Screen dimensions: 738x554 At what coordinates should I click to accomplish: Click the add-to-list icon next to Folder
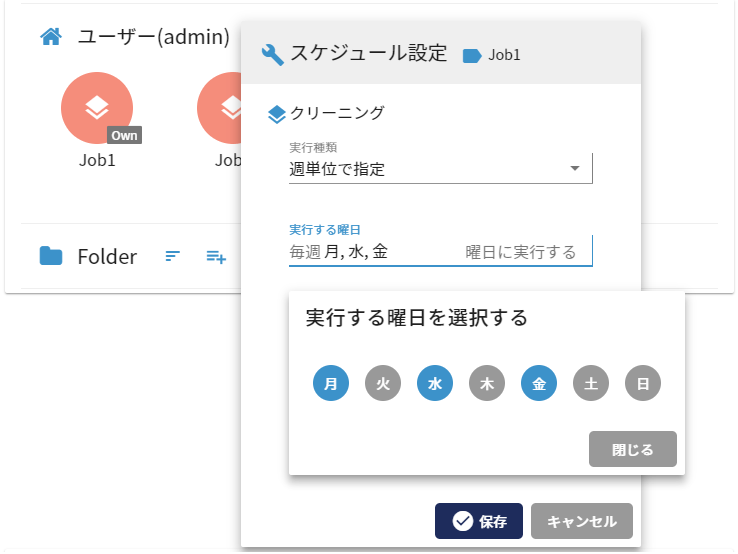click(215, 257)
